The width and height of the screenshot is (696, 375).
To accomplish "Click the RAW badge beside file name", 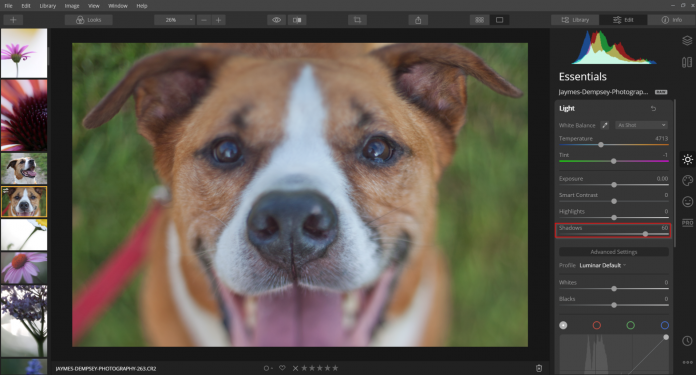I will click(x=661, y=92).
